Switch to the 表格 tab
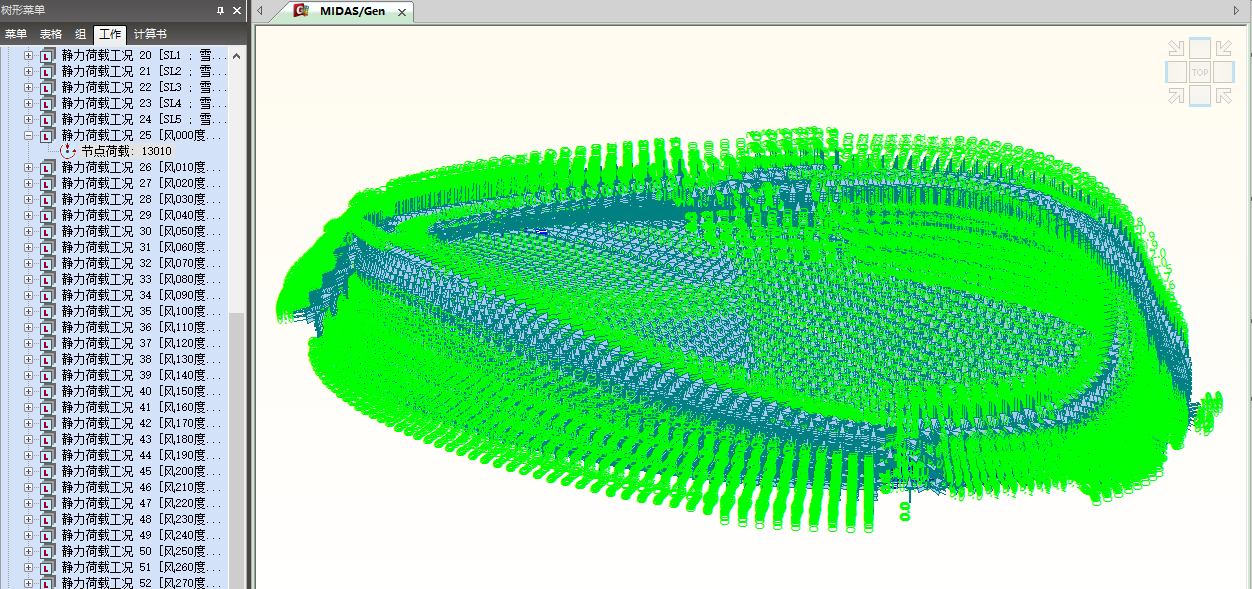 pyautogui.click(x=50, y=34)
